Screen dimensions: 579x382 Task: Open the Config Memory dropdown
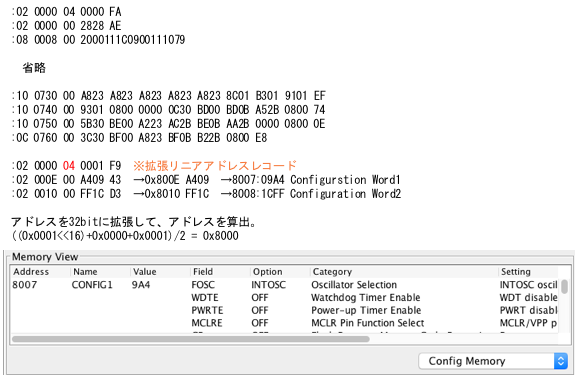click(493, 361)
